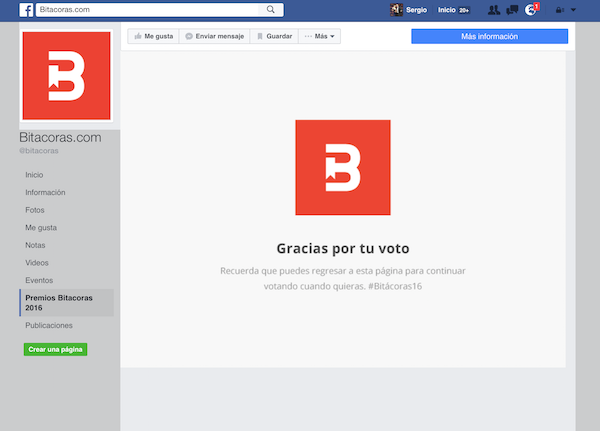
Task: Click the privacy lock shortcuts icon
Action: (559, 10)
